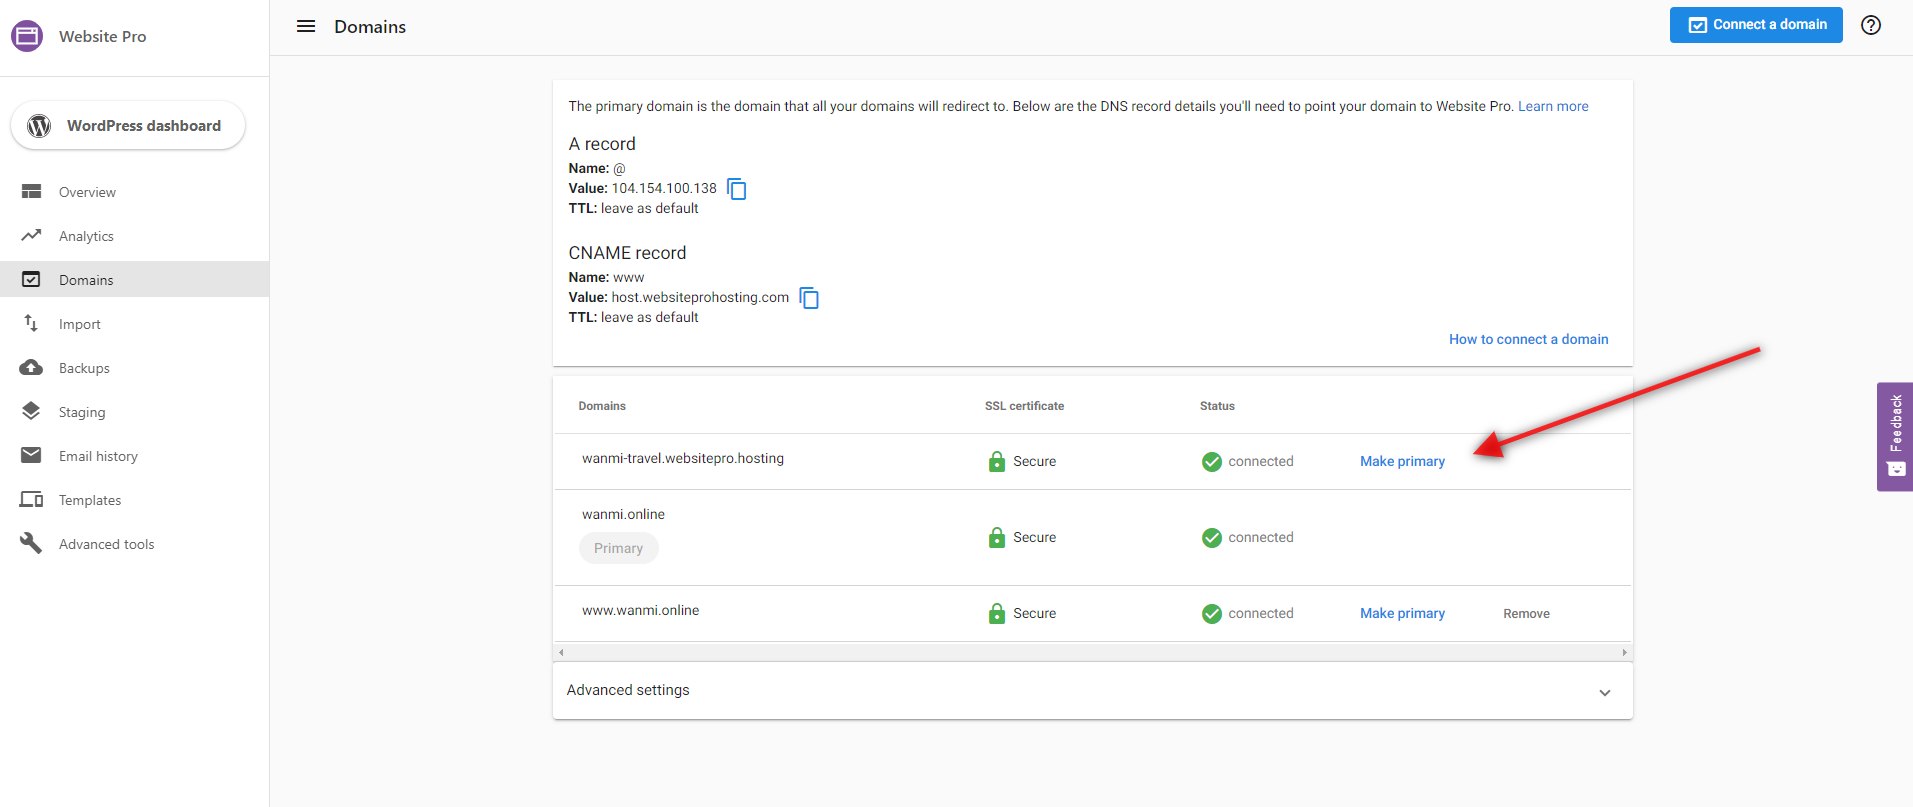Viewport: 1913px width, 807px height.
Task: Click the Status column header
Action: pos(1217,406)
